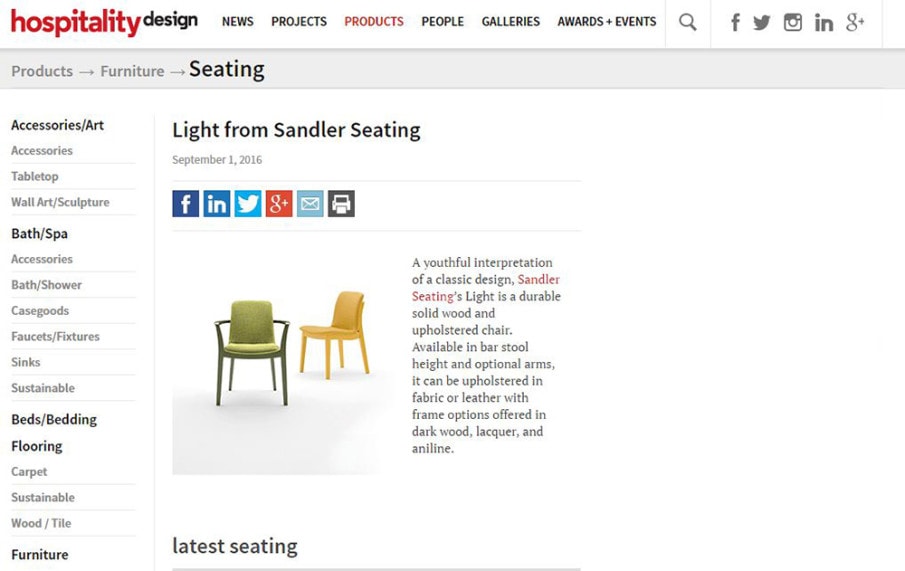This screenshot has height=571, width=905.
Task: Print the article with printer icon
Action: coord(341,204)
